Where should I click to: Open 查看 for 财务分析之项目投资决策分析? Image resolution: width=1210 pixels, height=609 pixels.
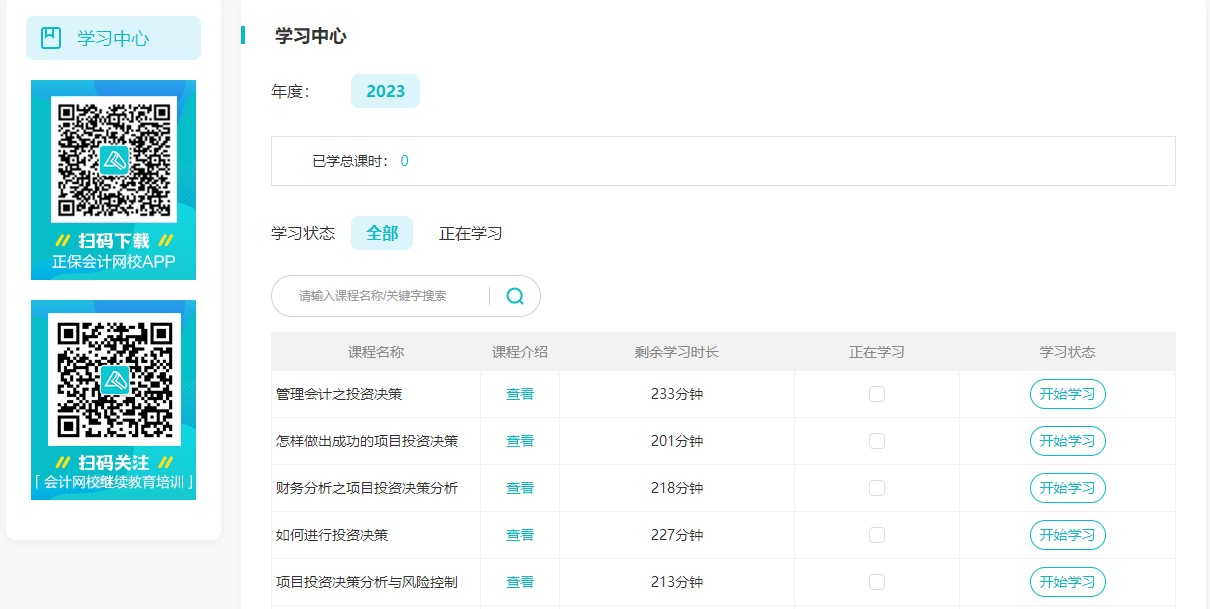pos(519,488)
